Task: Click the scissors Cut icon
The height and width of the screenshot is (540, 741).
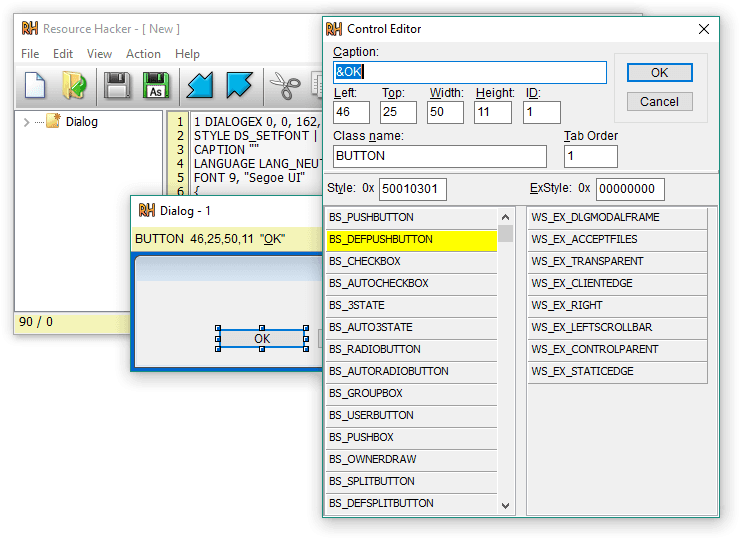Action: [286, 86]
